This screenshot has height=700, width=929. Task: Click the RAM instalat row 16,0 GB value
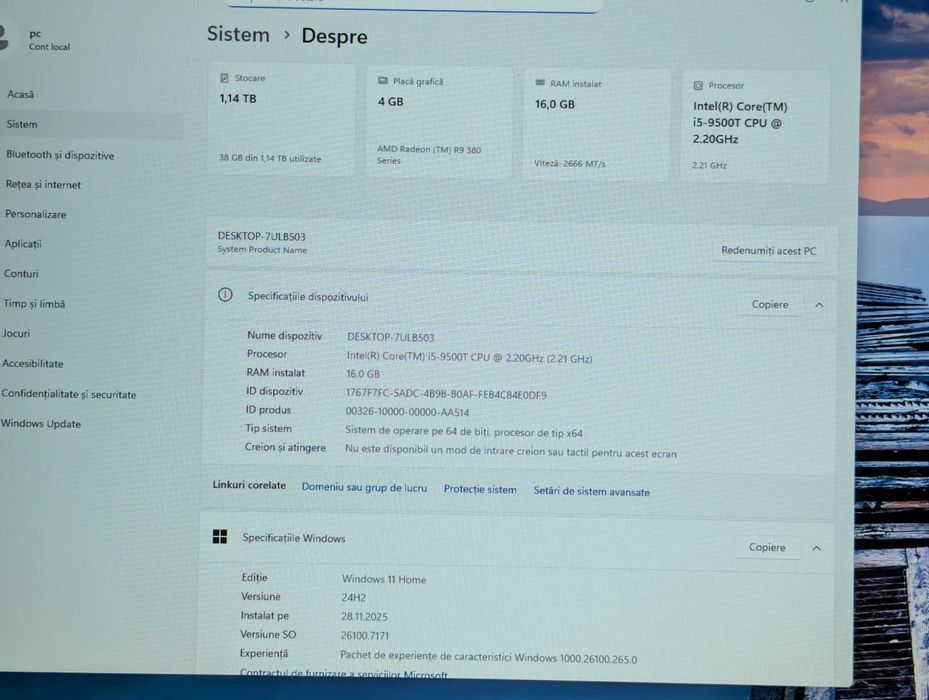363,374
